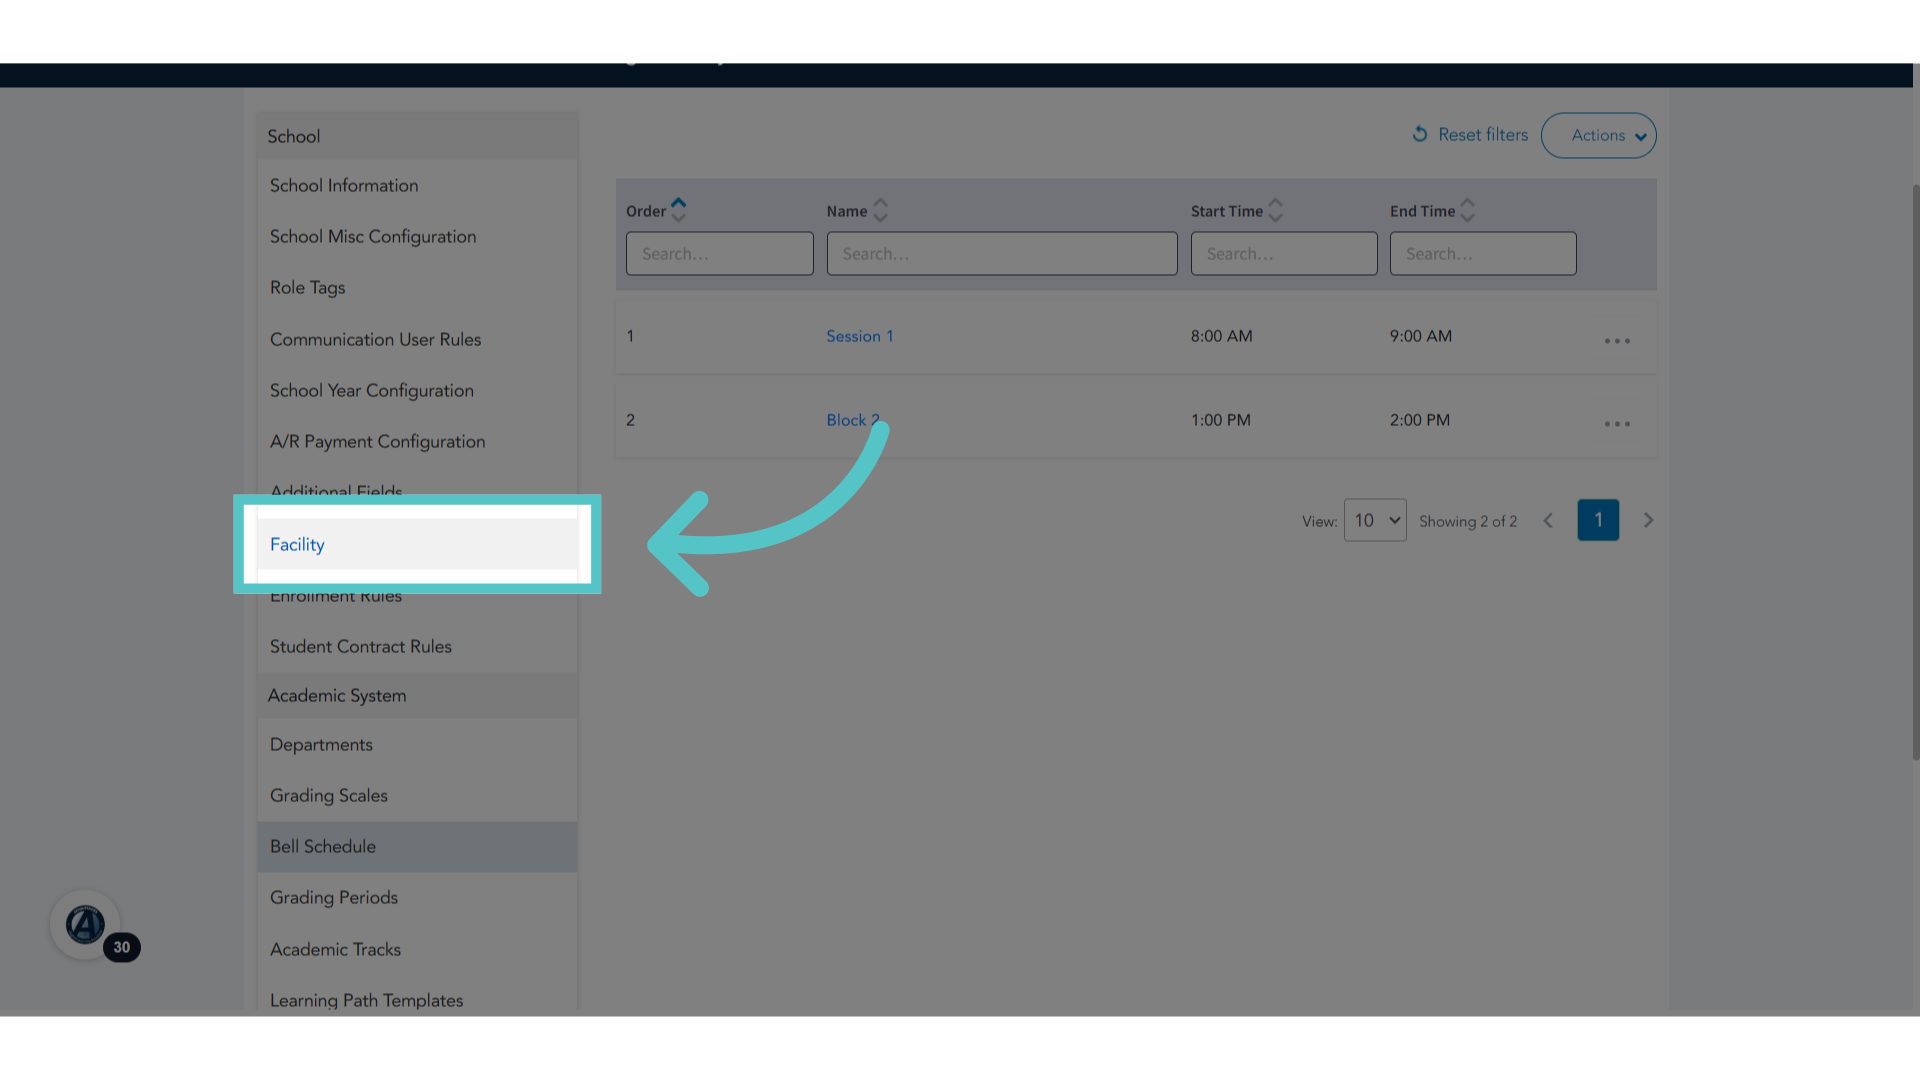1920x1080 pixels.
Task: Click the Name column search field
Action: [1001, 254]
